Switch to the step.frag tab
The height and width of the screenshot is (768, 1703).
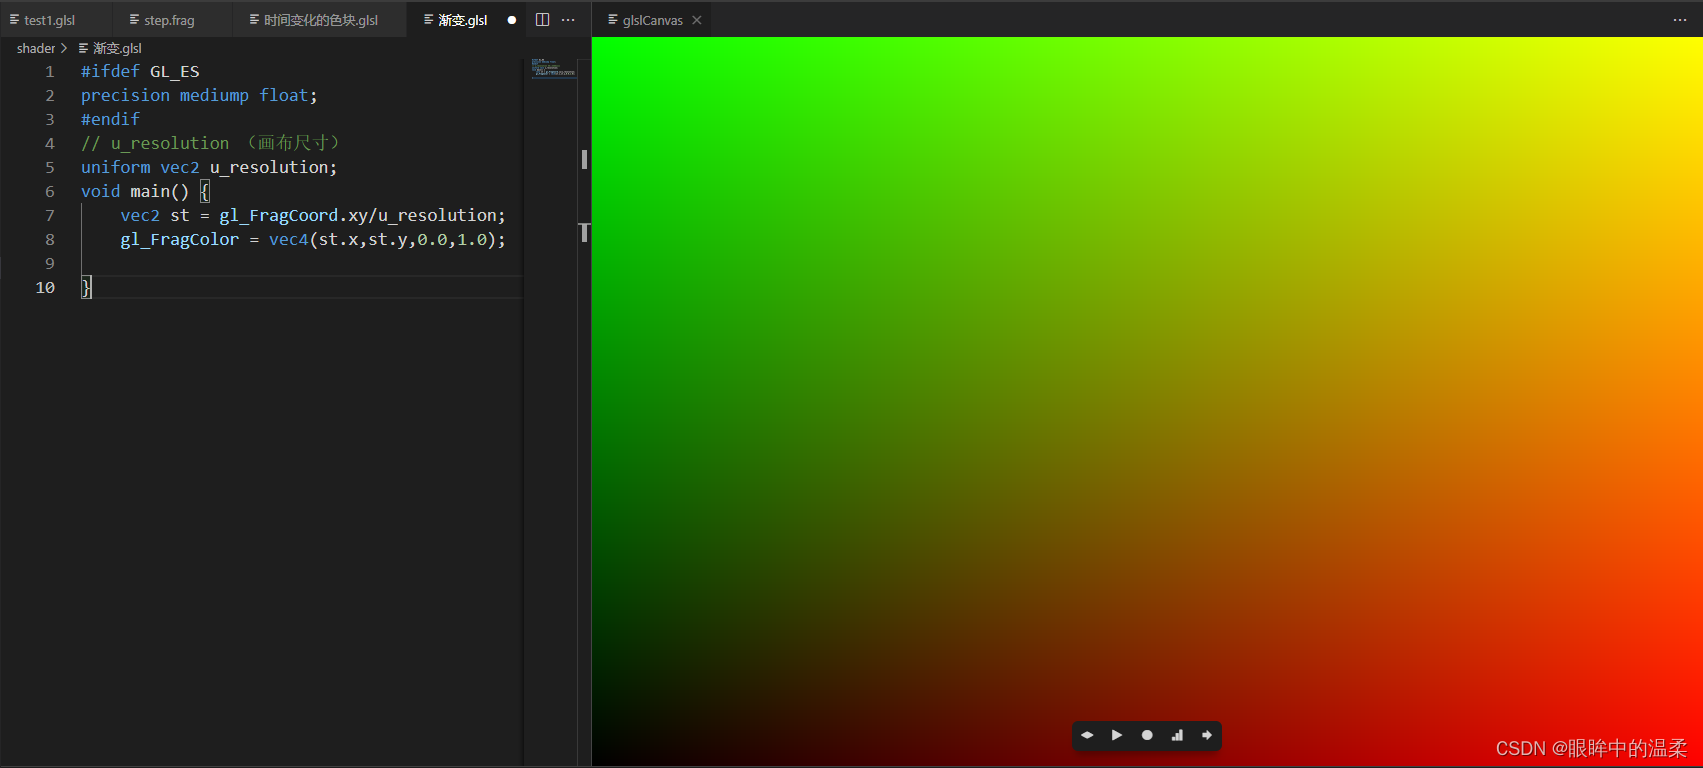click(x=174, y=20)
